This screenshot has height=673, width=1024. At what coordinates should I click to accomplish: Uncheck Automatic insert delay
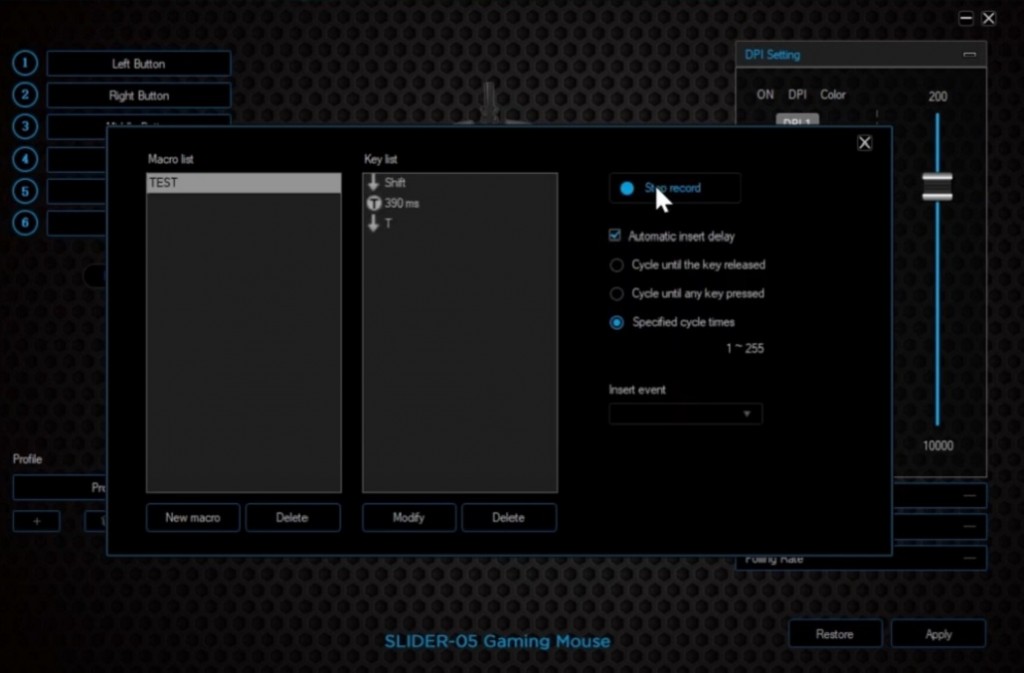tap(616, 236)
